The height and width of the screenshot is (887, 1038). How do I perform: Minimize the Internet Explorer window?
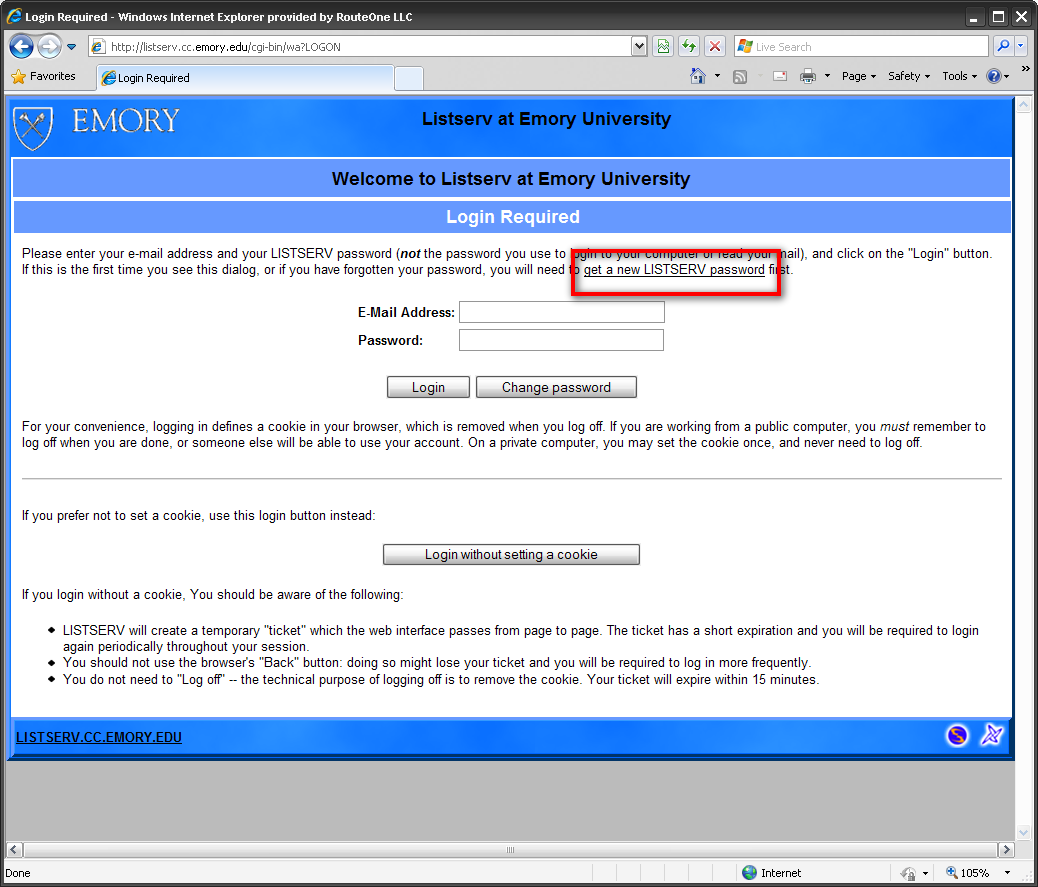pos(973,17)
